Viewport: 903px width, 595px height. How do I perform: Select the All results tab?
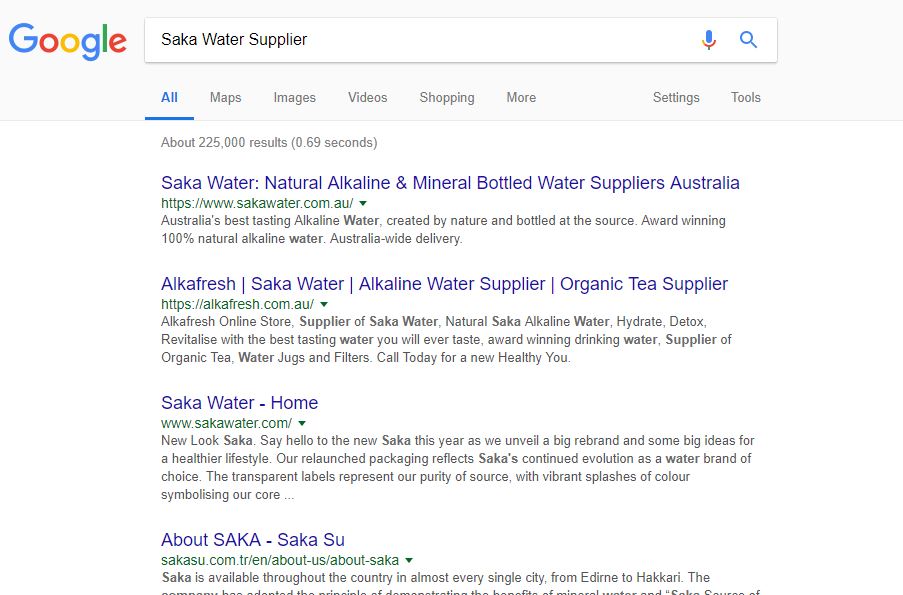169,97
